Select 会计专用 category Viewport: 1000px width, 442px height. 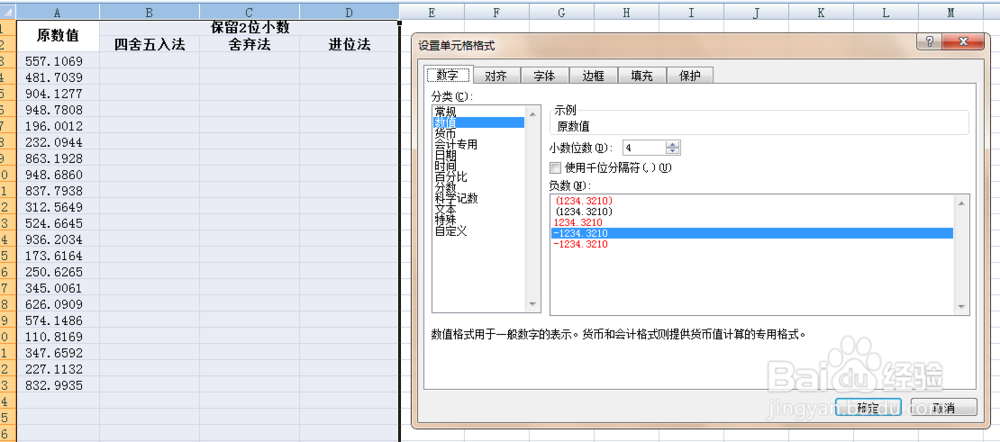tap(478, 145)
